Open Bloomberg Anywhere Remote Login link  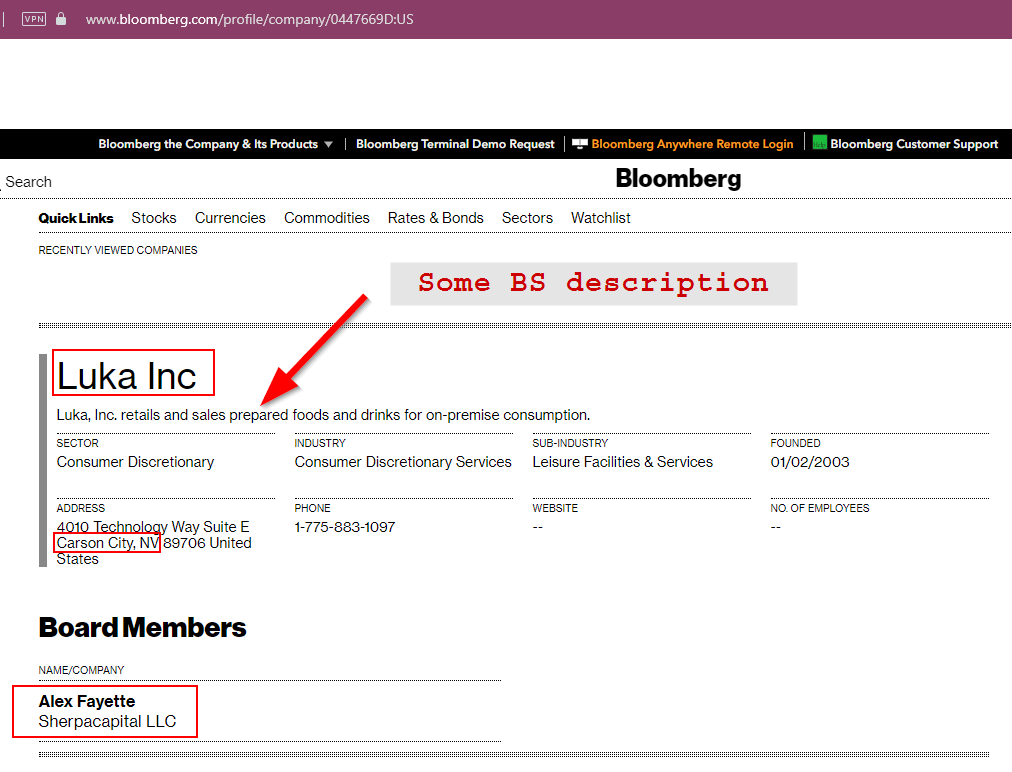click(692, 144)
